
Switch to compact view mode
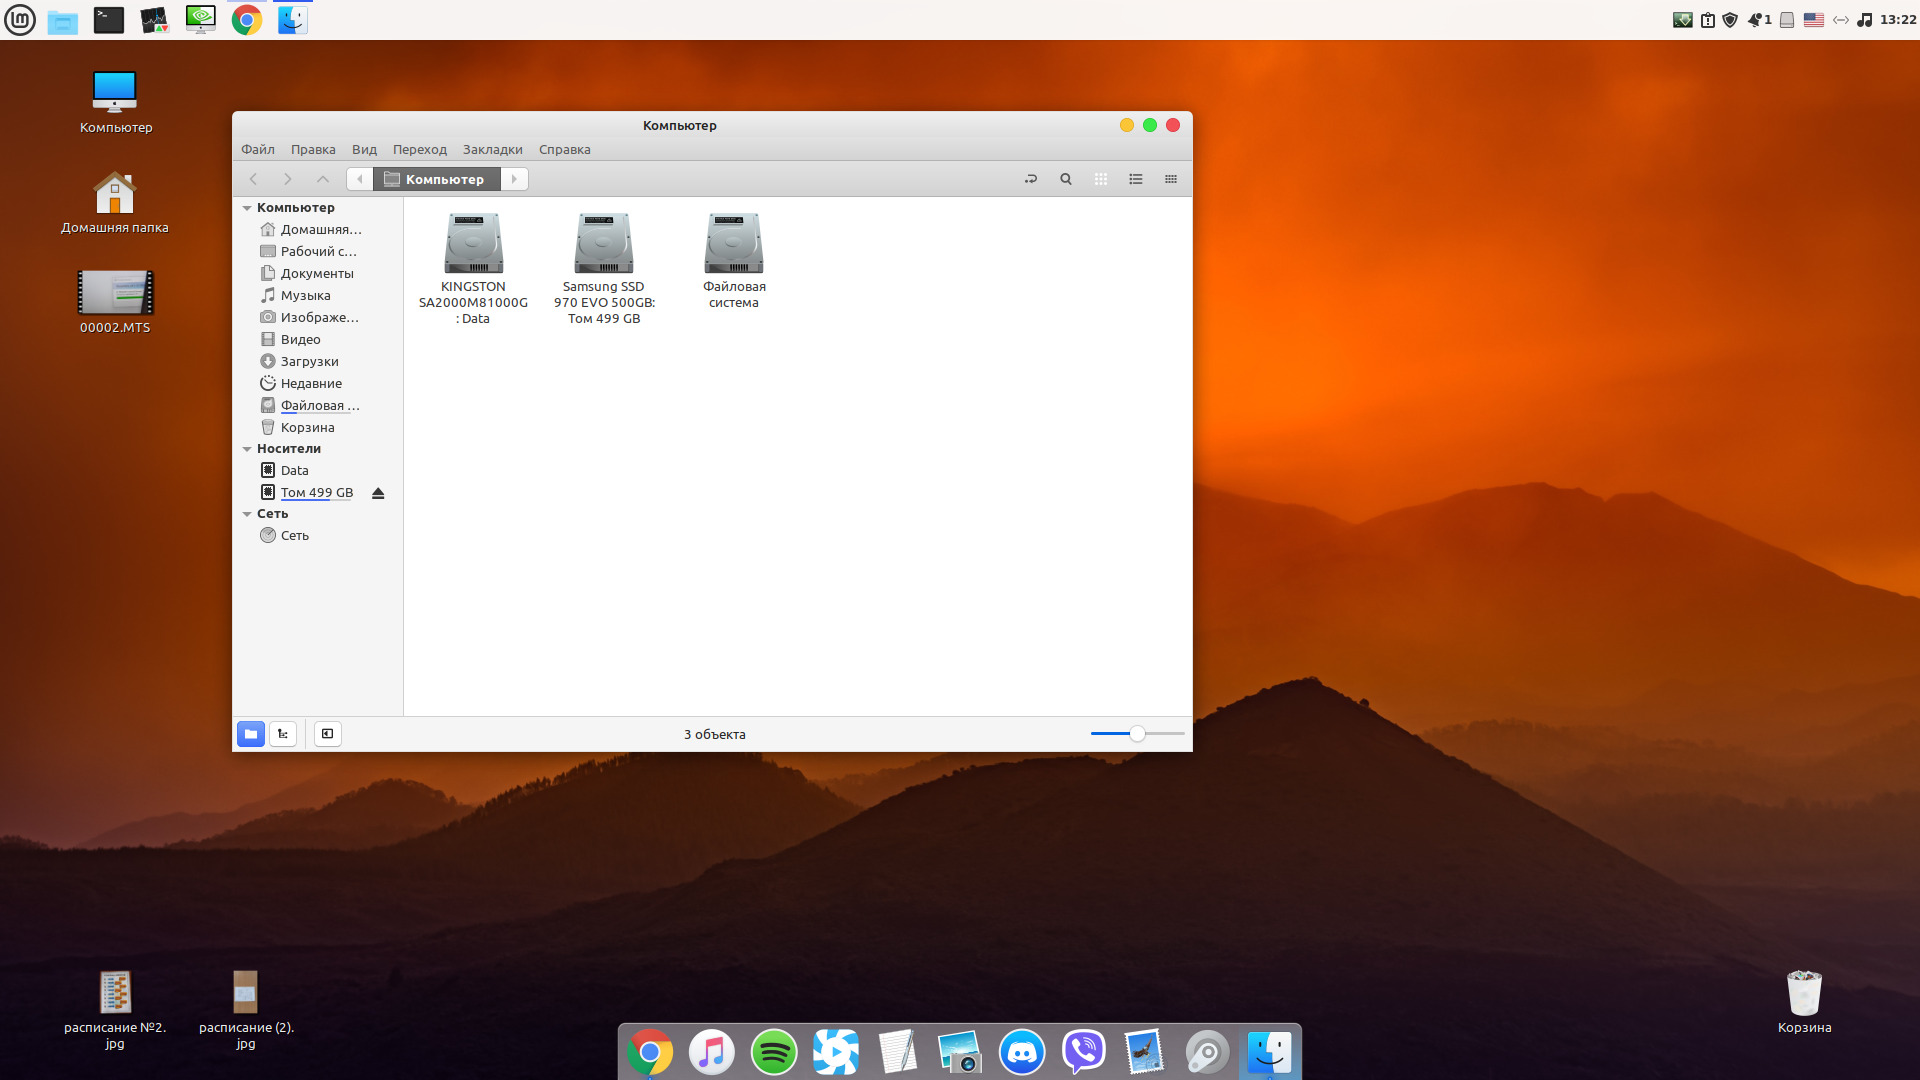pyautogui.click(x=1171, y=179)
